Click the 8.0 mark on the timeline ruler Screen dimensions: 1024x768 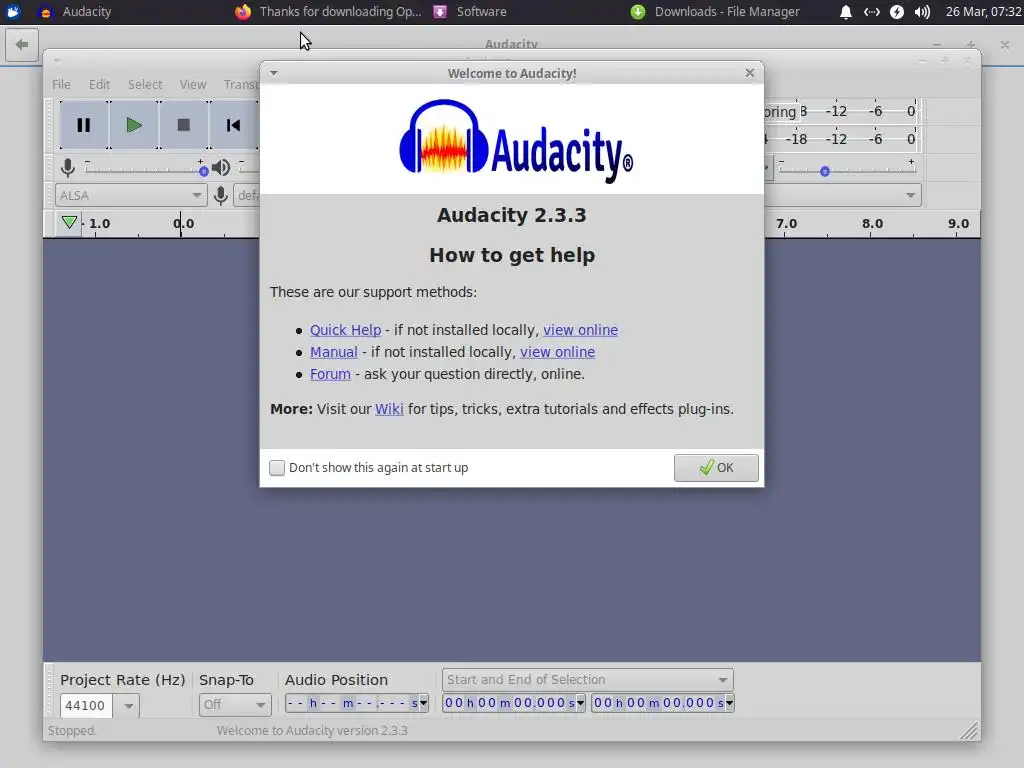[x=872, y=223]
